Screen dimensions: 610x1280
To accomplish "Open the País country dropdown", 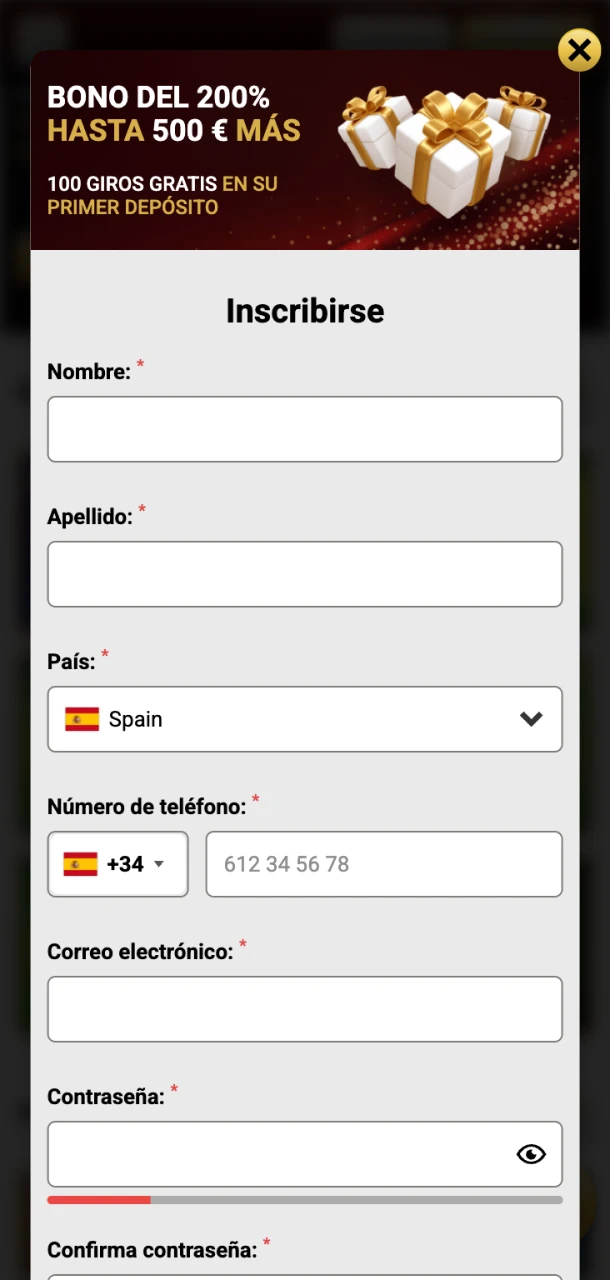I will (x=305, y=719).
